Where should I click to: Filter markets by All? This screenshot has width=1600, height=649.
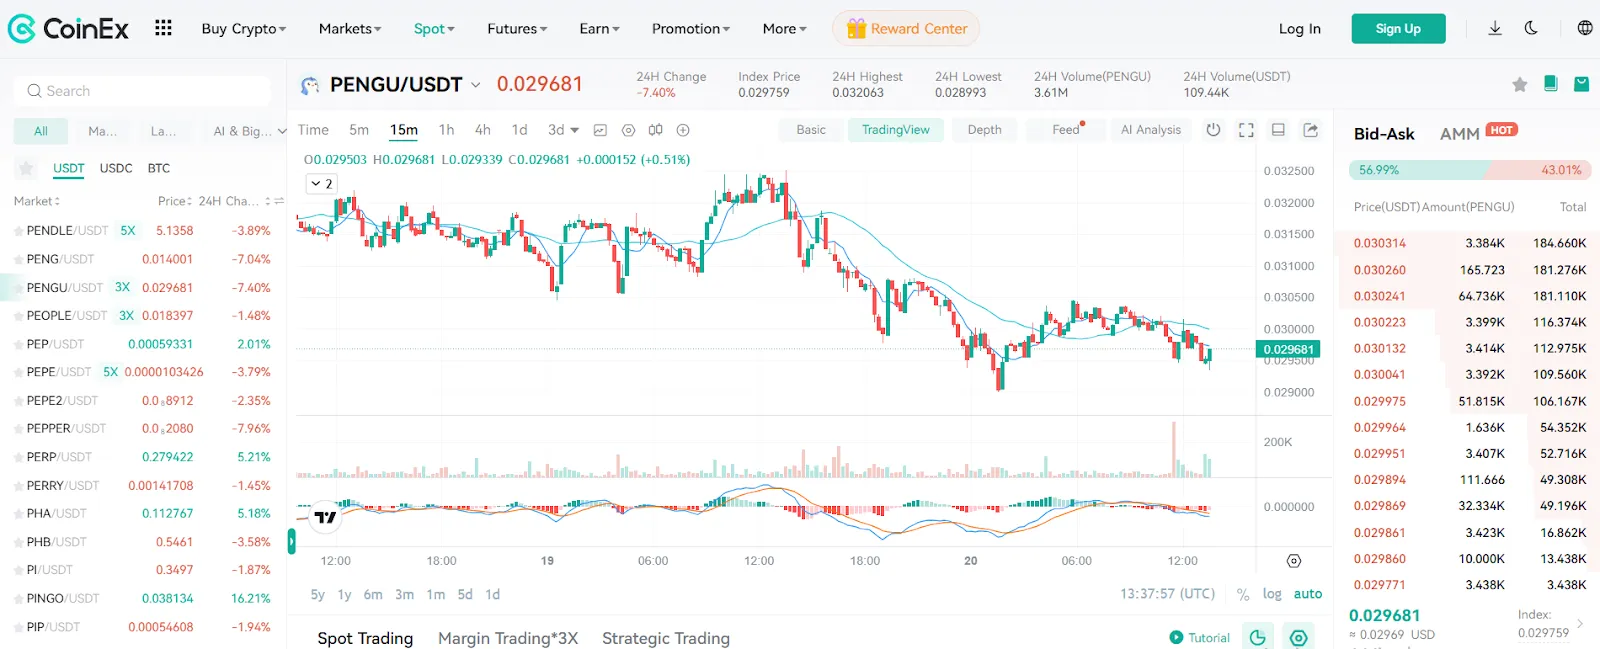point(41,131)
